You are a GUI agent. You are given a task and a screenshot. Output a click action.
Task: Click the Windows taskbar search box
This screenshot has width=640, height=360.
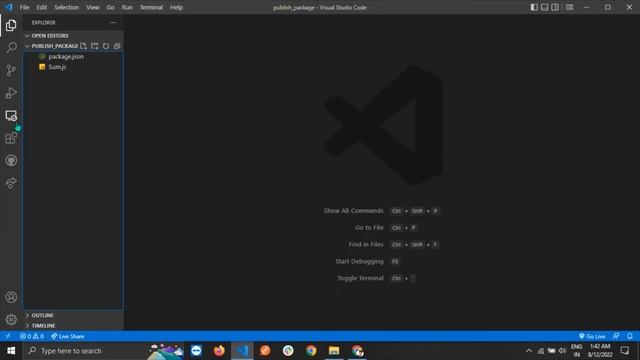click(x=104, y=351)
